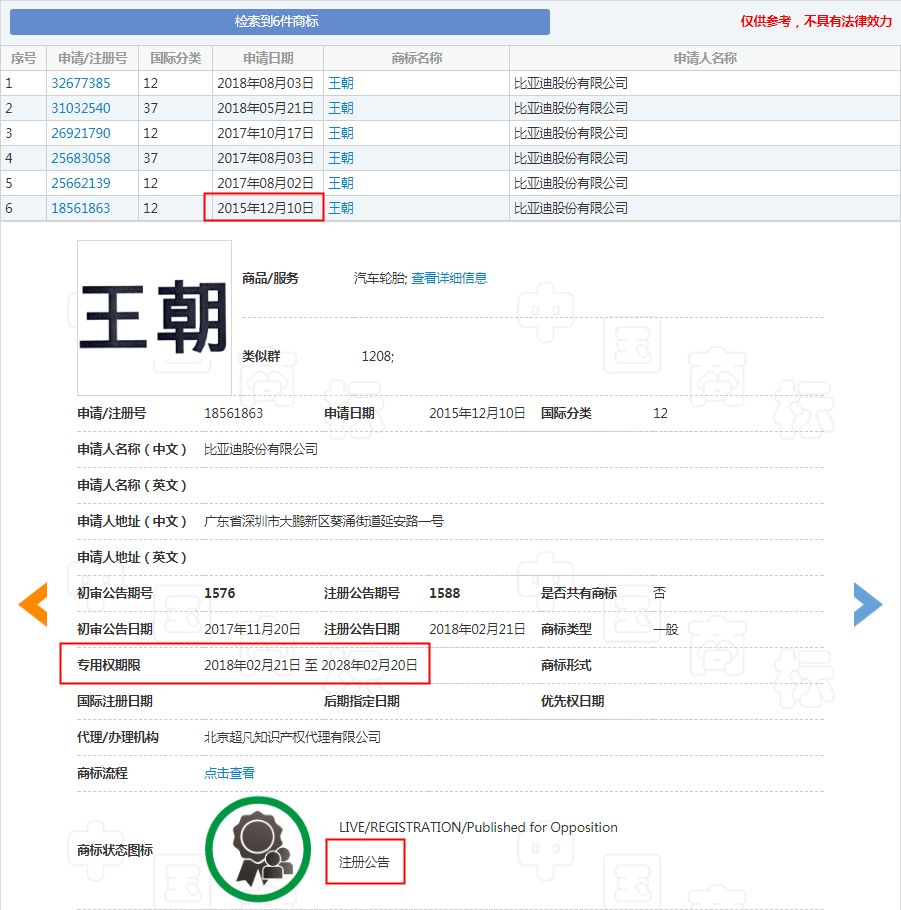This screenshot has width=901, height=910.
Task: Click the 序号 column header
Action: [23, 58]
